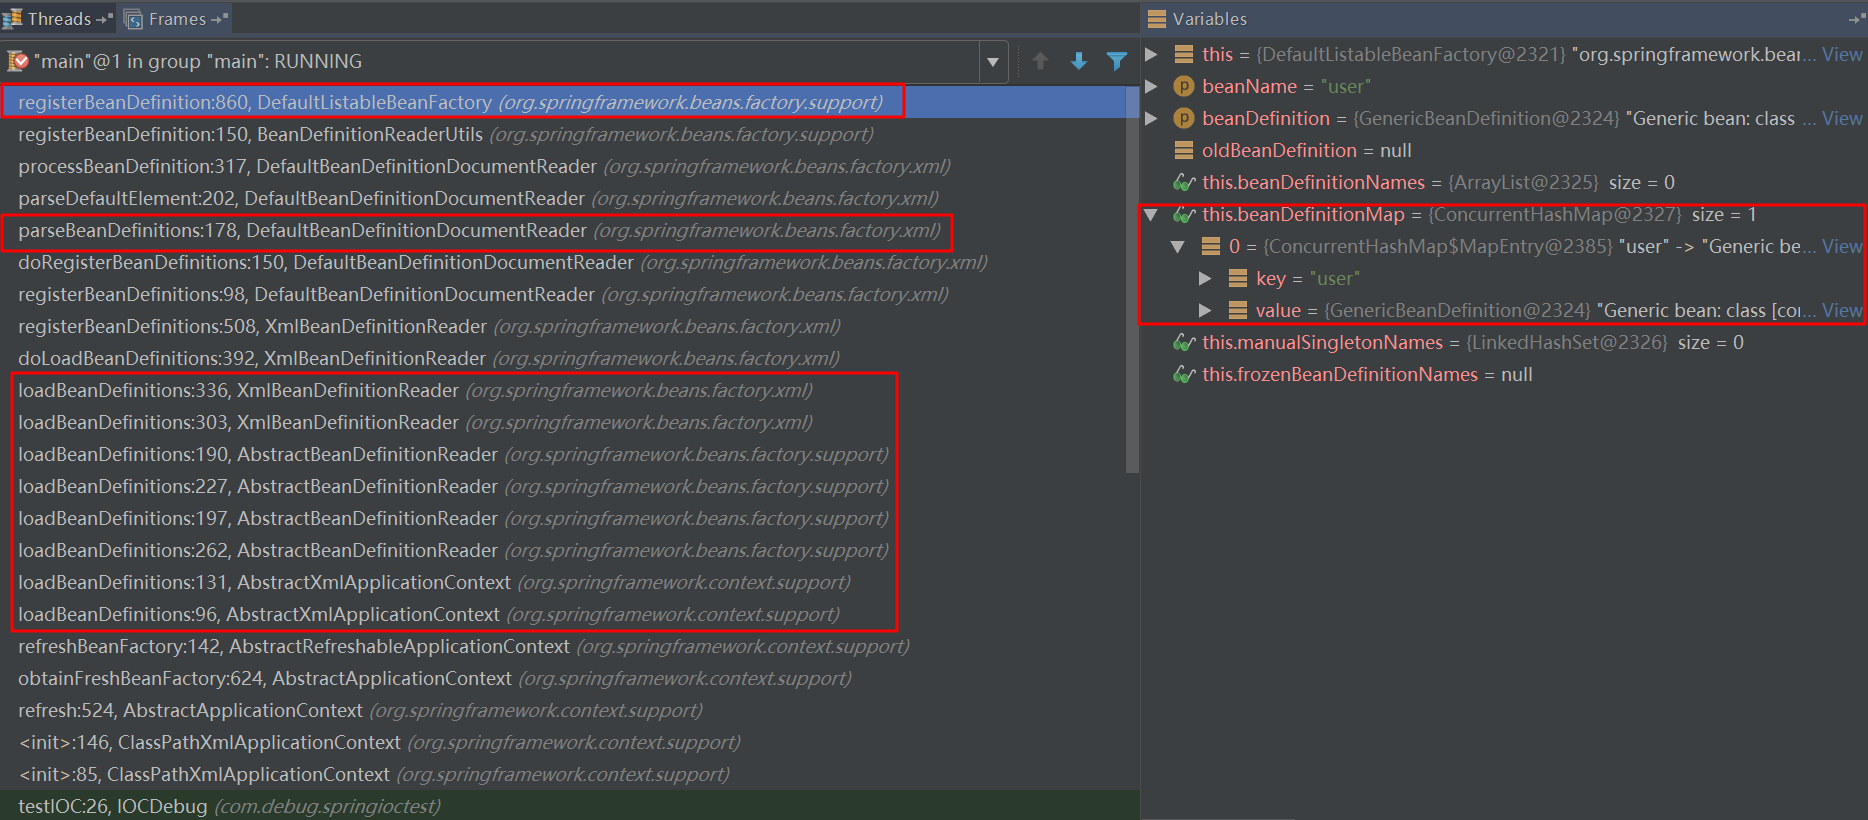Select this.beanDefinitionNames ArrayList row

point(1504,182)
